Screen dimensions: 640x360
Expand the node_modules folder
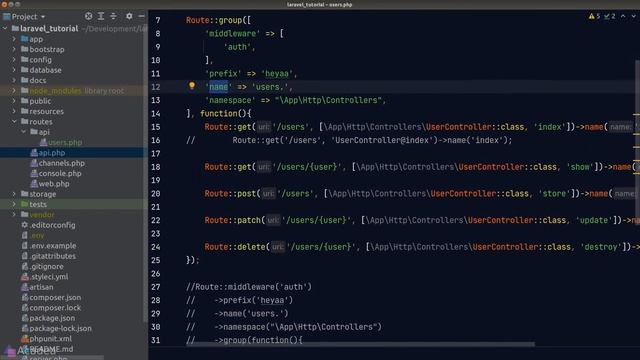click(x=14, y=91)
